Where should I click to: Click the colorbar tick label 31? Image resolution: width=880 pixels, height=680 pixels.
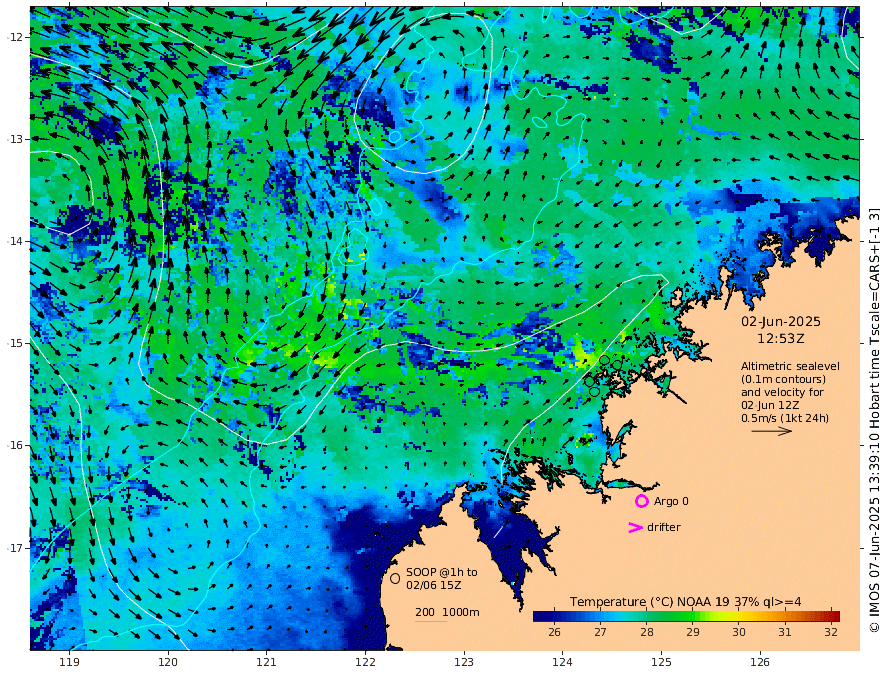pos(785,632)
